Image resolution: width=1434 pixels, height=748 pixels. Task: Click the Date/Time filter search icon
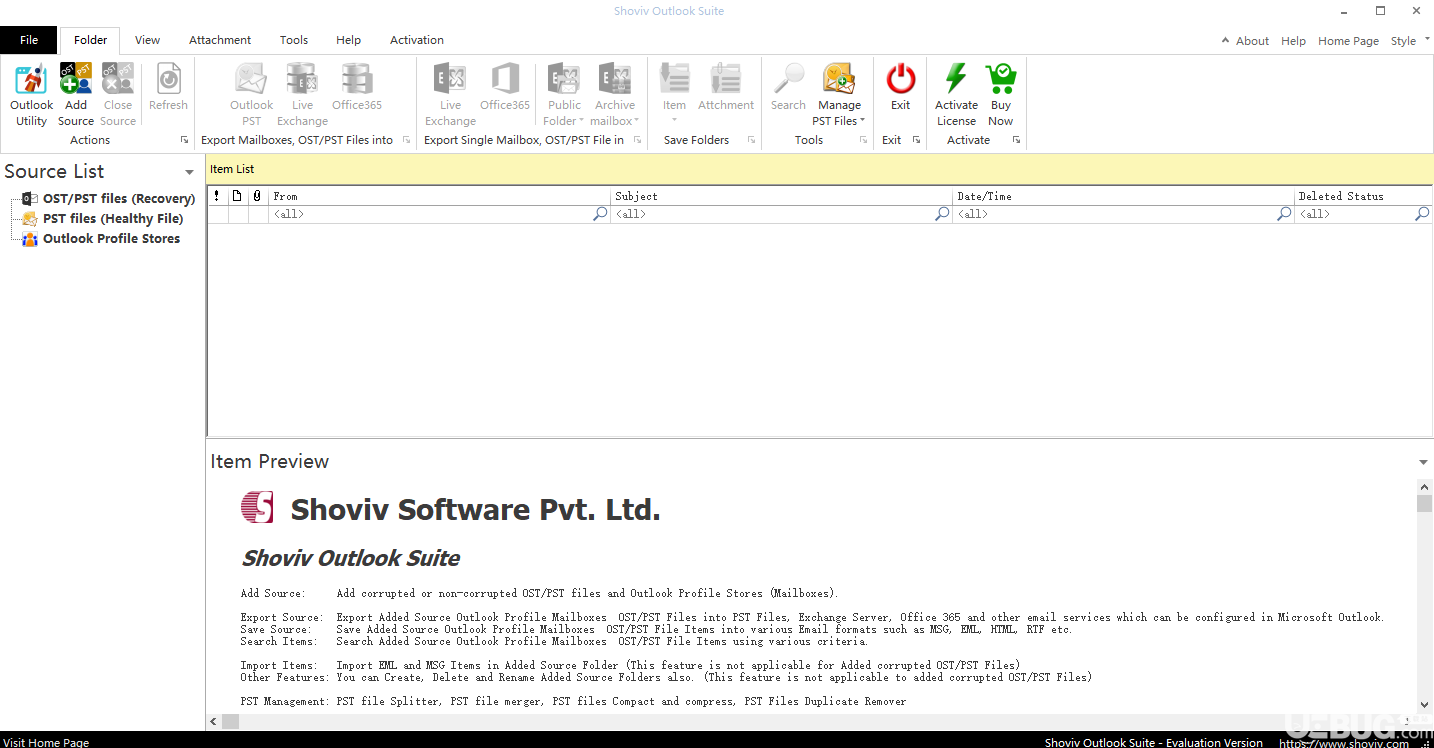(x=1284, y=214)
